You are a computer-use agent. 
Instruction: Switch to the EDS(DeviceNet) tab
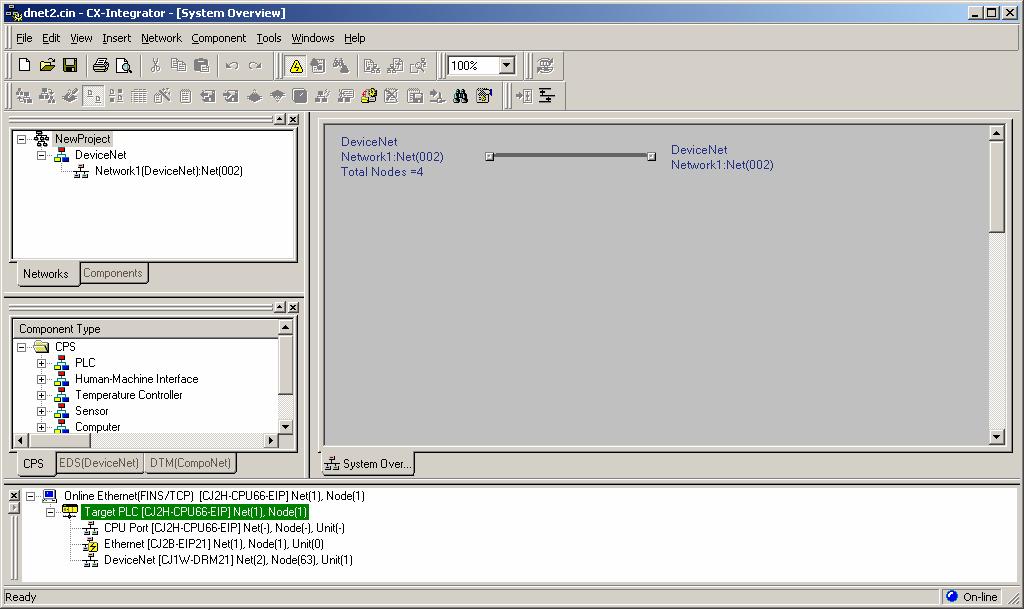(99, 463)
